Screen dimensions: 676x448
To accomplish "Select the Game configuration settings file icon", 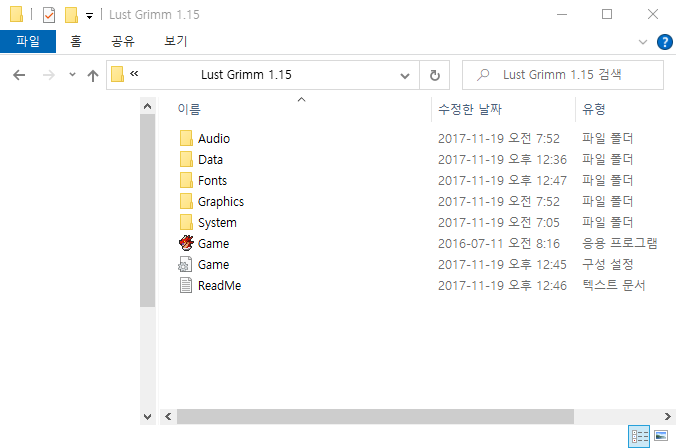I will click(x=185, y=265).
